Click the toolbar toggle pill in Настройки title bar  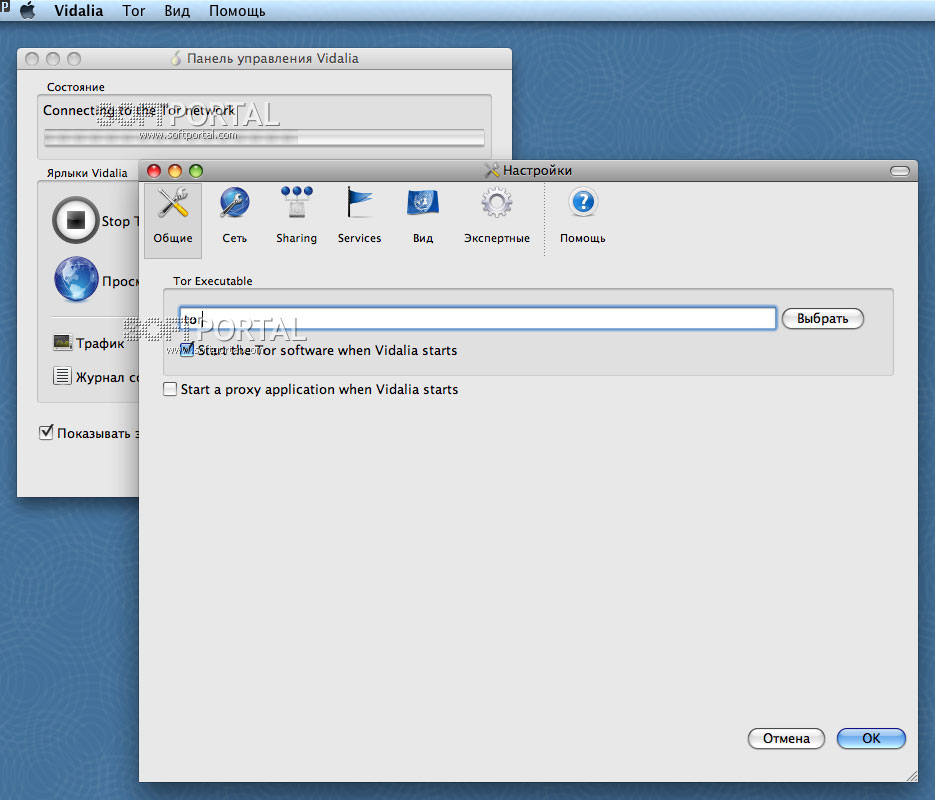click(x=900, y=171)
